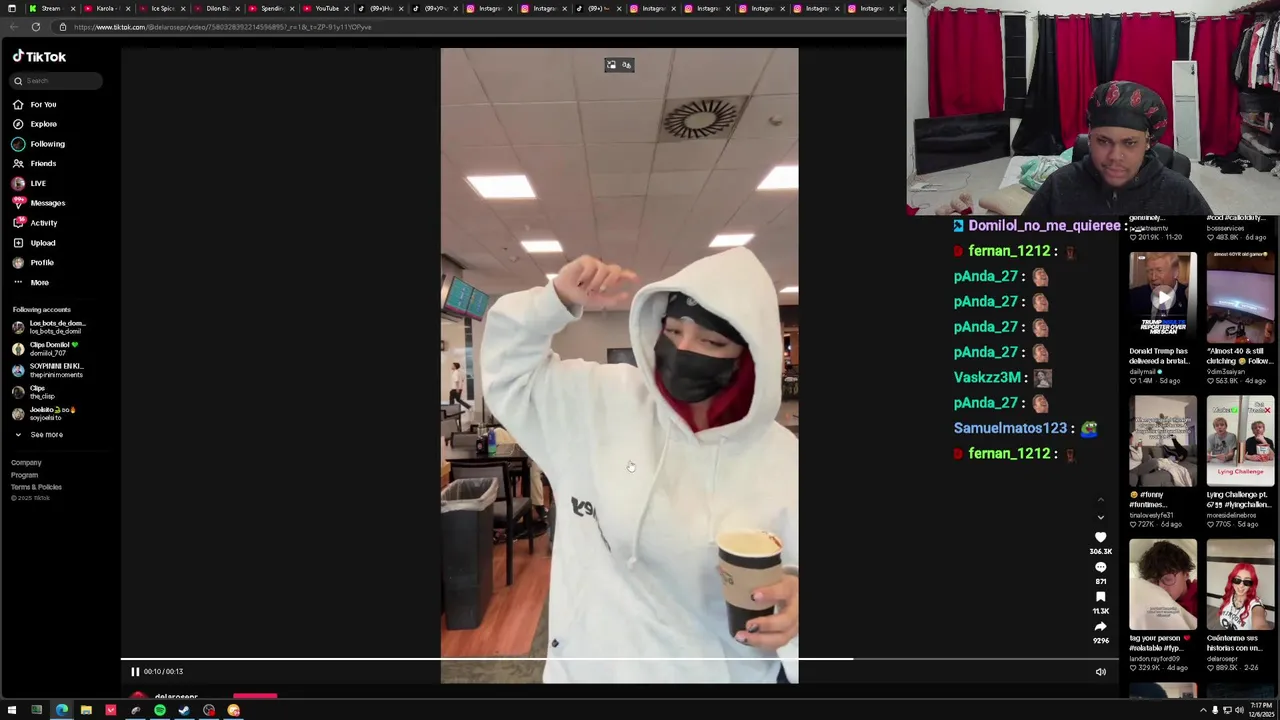Go to the previous video up chevron

pyautogui.click(x=1100, y=500)
